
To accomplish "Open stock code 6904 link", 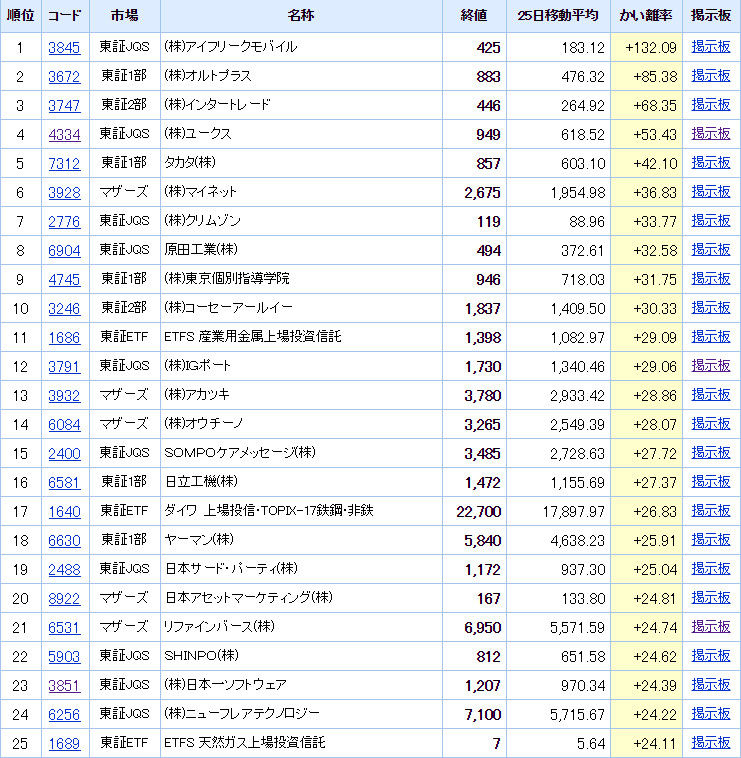I will (x=64, y=250).
